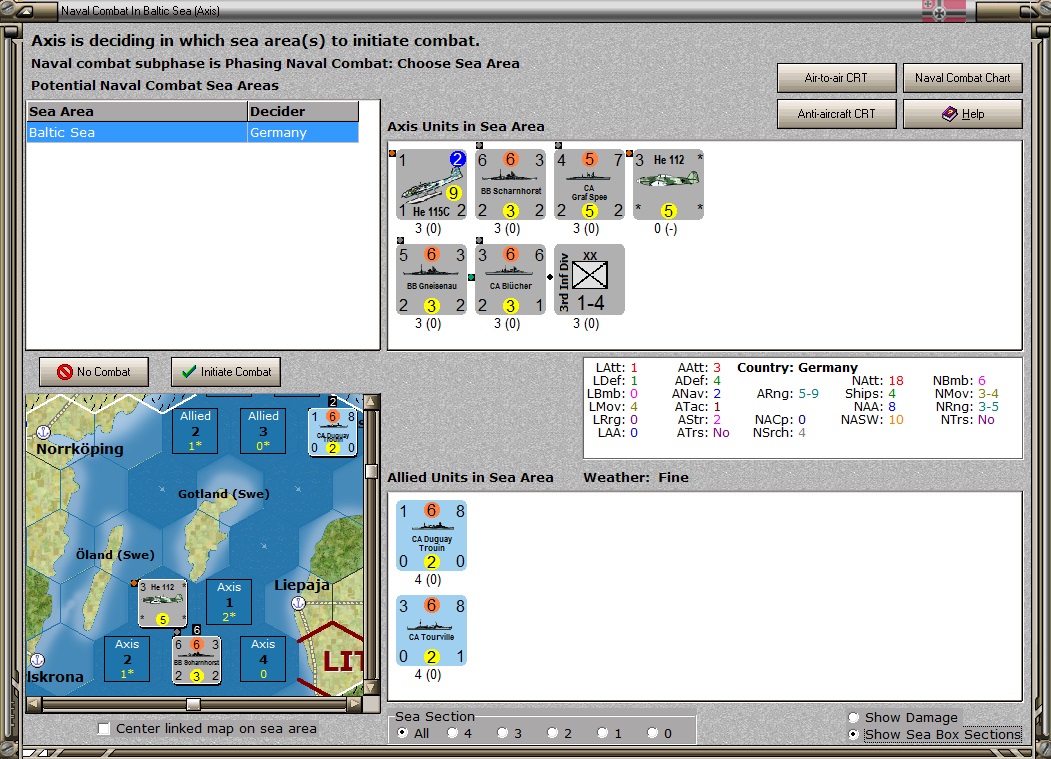
Task: Click the Allied 3 sea box section
Action: pos(263,430)
